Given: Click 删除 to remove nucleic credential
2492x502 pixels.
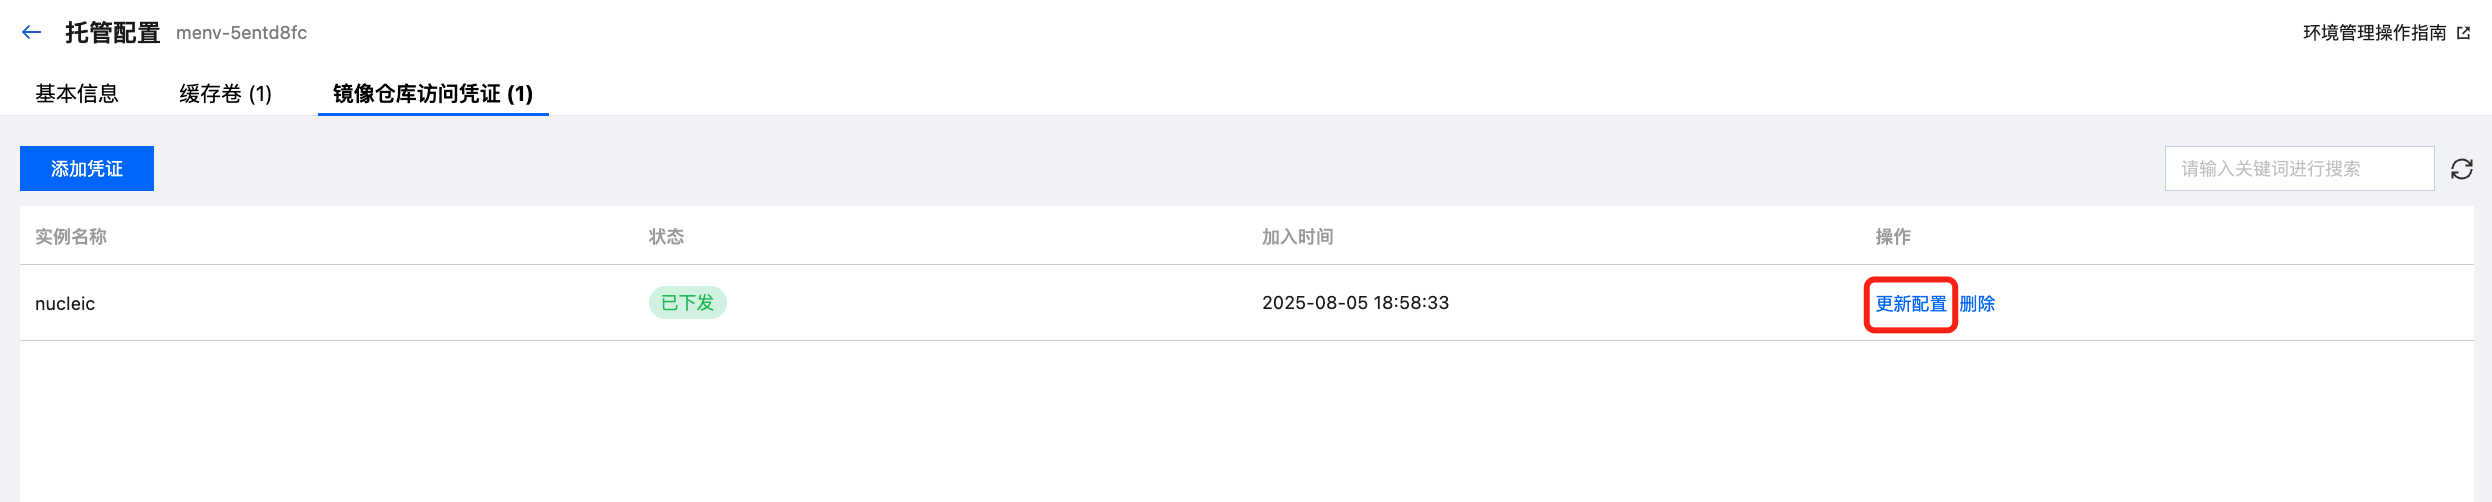Looking at the screenshot, I should (x=1977, y=304).
